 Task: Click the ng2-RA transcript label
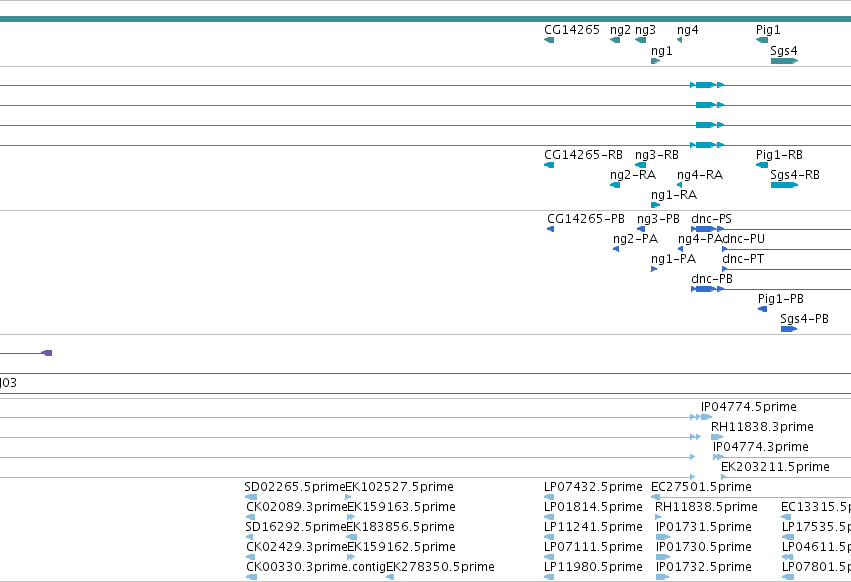pos(633,175)
